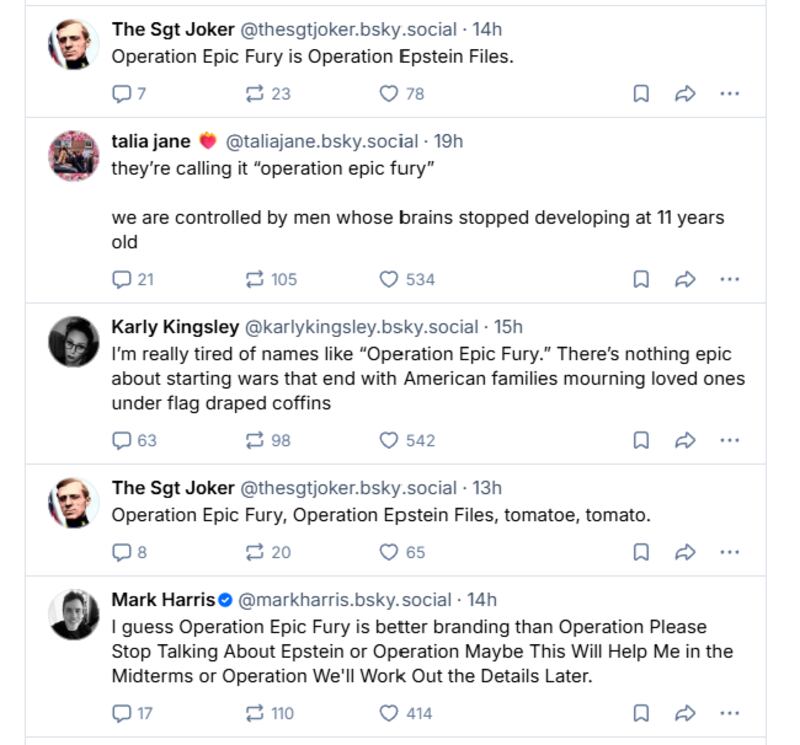The image size is (800, 745).
Task: Repost talia jane's "operation epic fury" post
Action: (252, 280)
